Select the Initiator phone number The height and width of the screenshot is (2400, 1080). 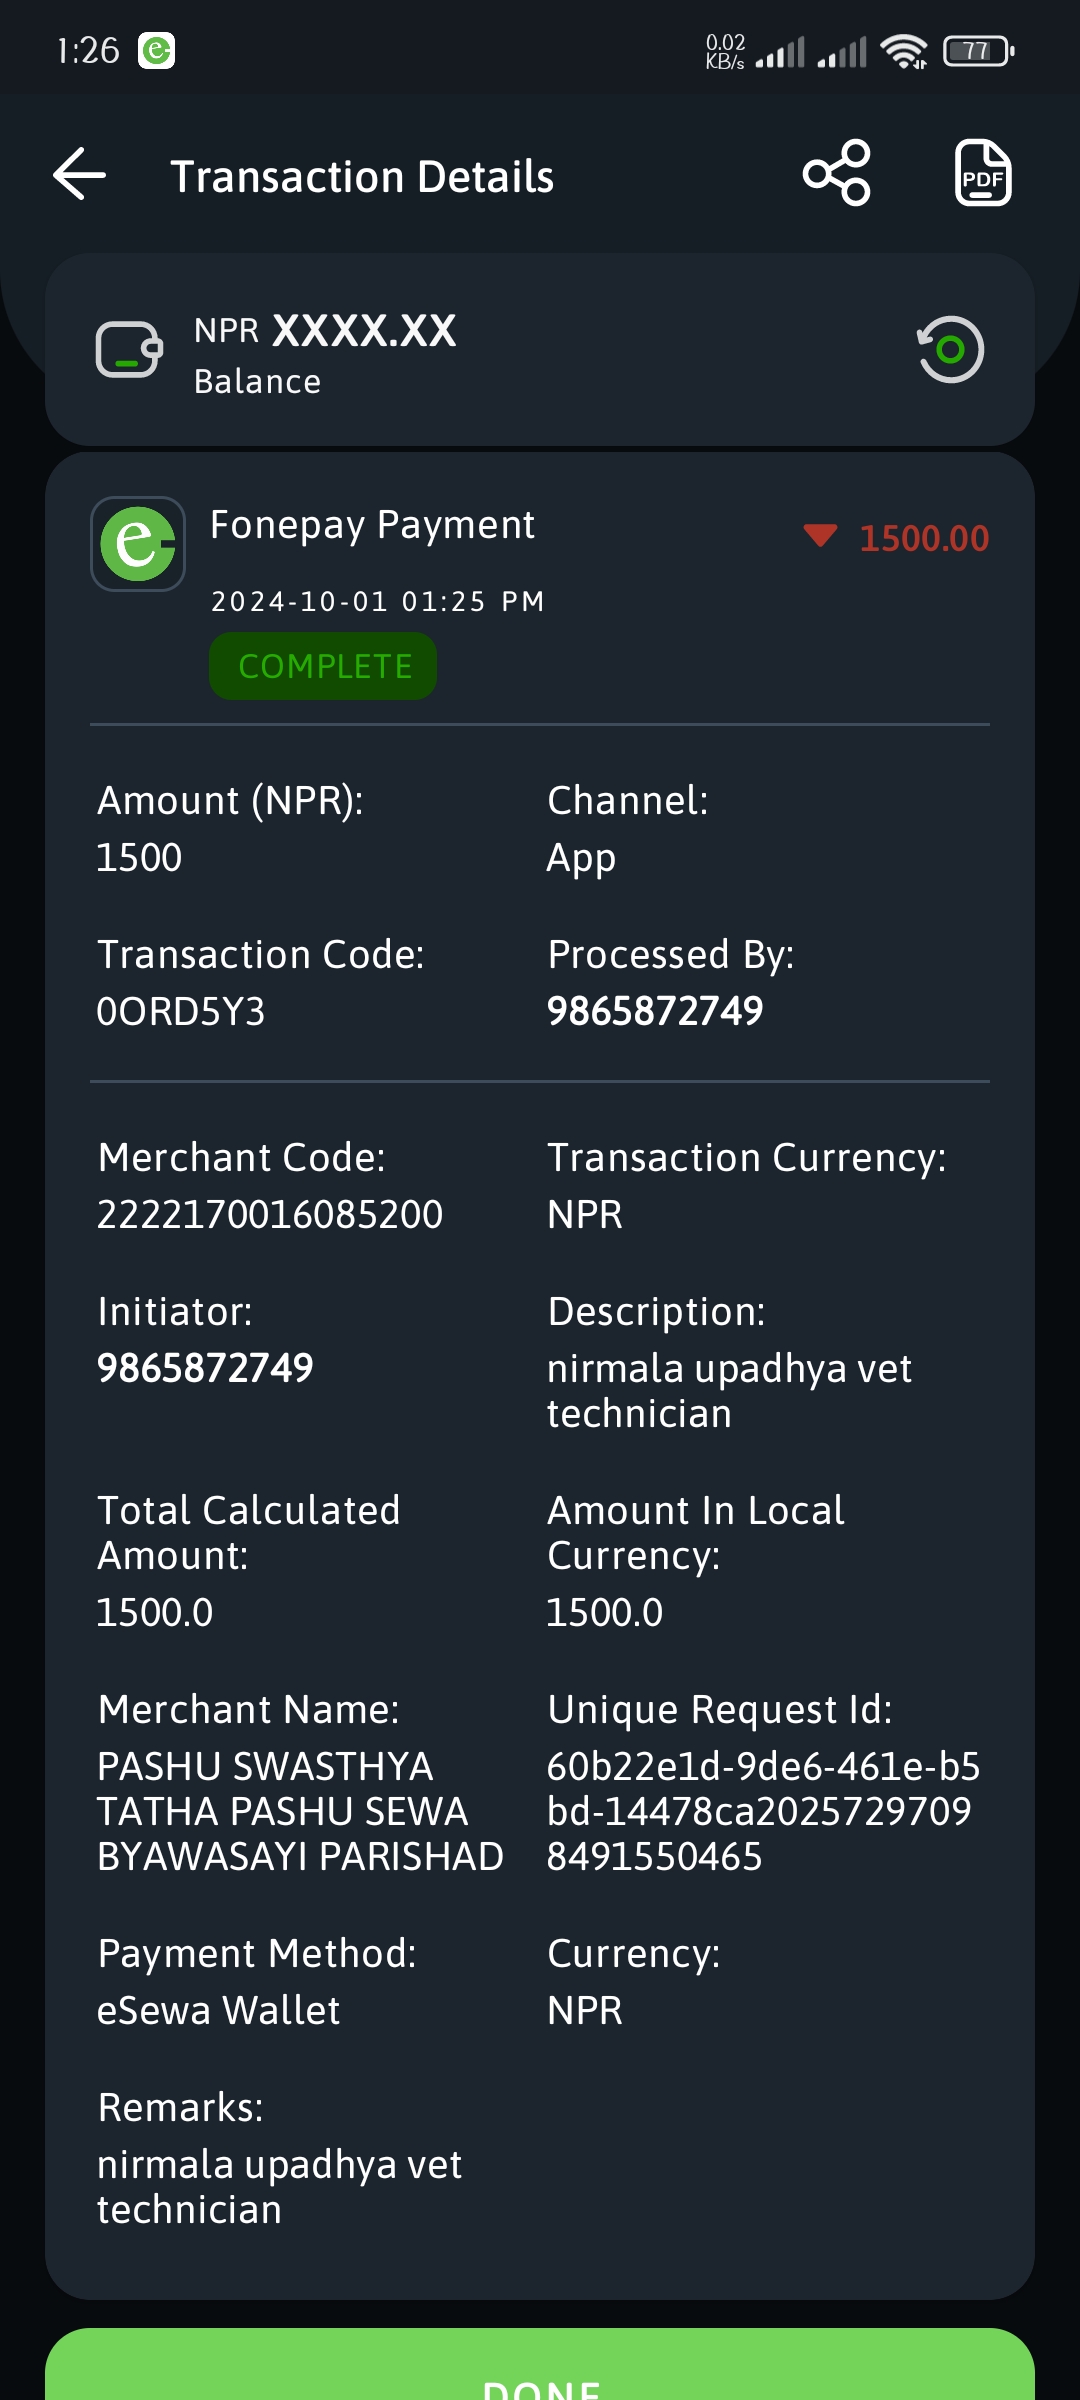[205, 1368]
